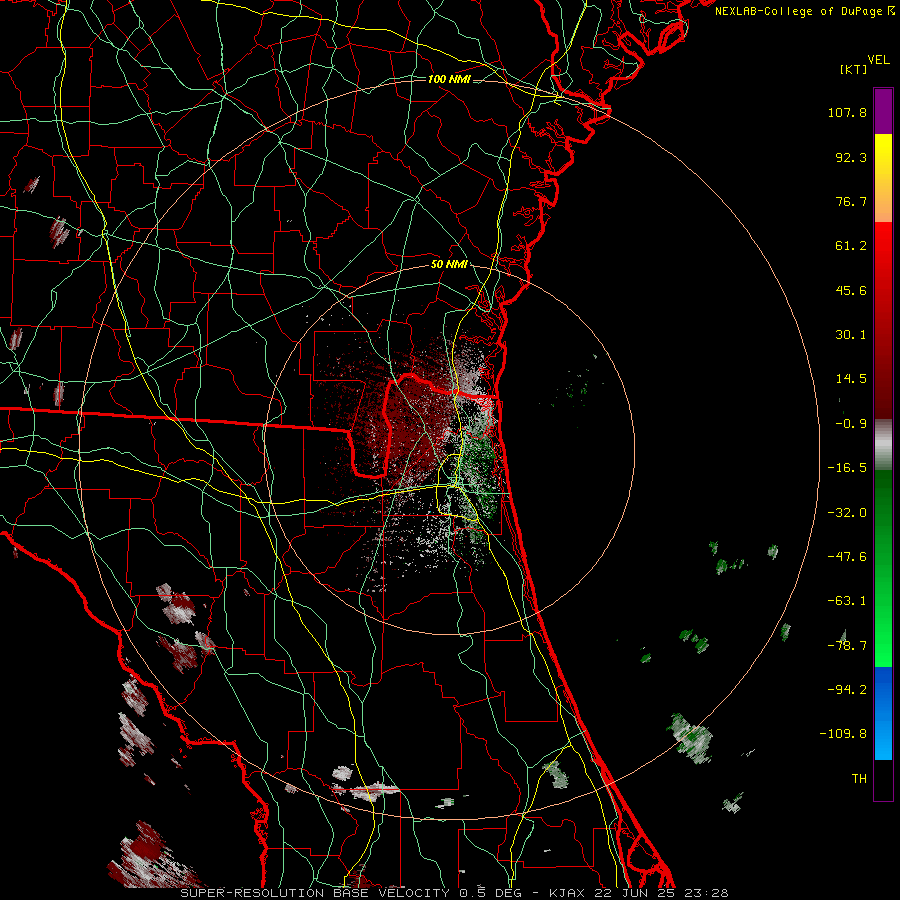Click the bright green segment of the color bar
The height and width of the screenshot is (900, 900).
pyautogui.click(x=883, y=568)
